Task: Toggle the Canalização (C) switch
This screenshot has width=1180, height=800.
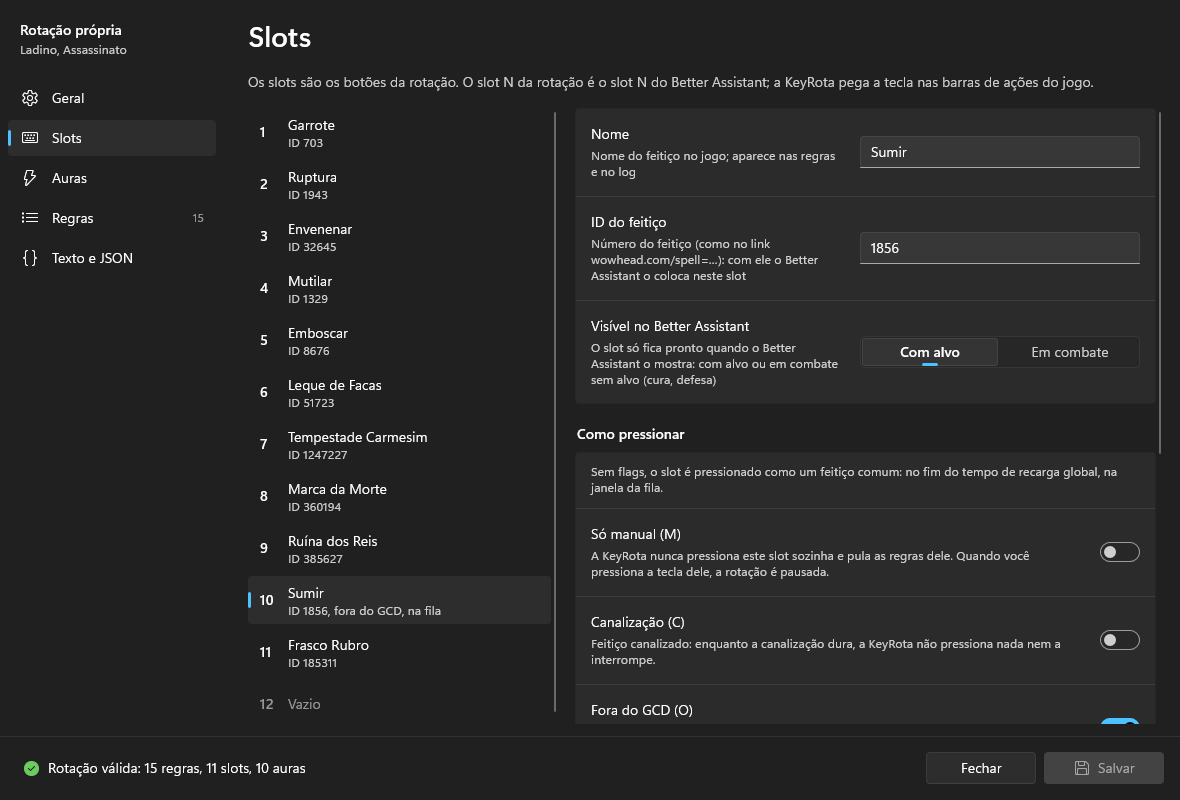Action: click(1119, 640)
